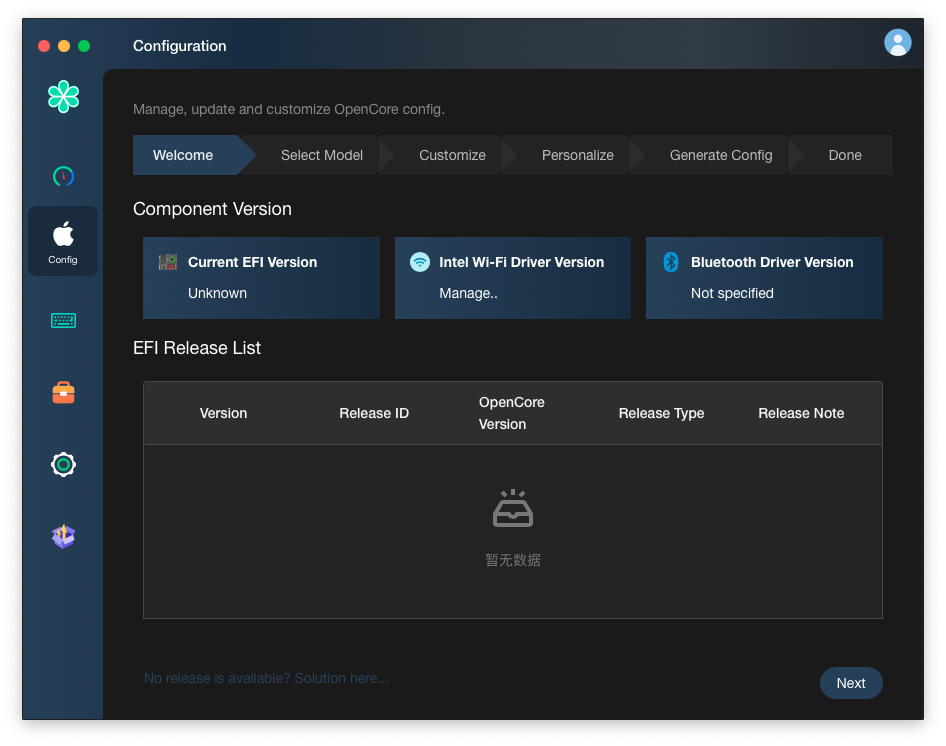
Task: Click the motherboard EFI version icon
Action: 168,262
